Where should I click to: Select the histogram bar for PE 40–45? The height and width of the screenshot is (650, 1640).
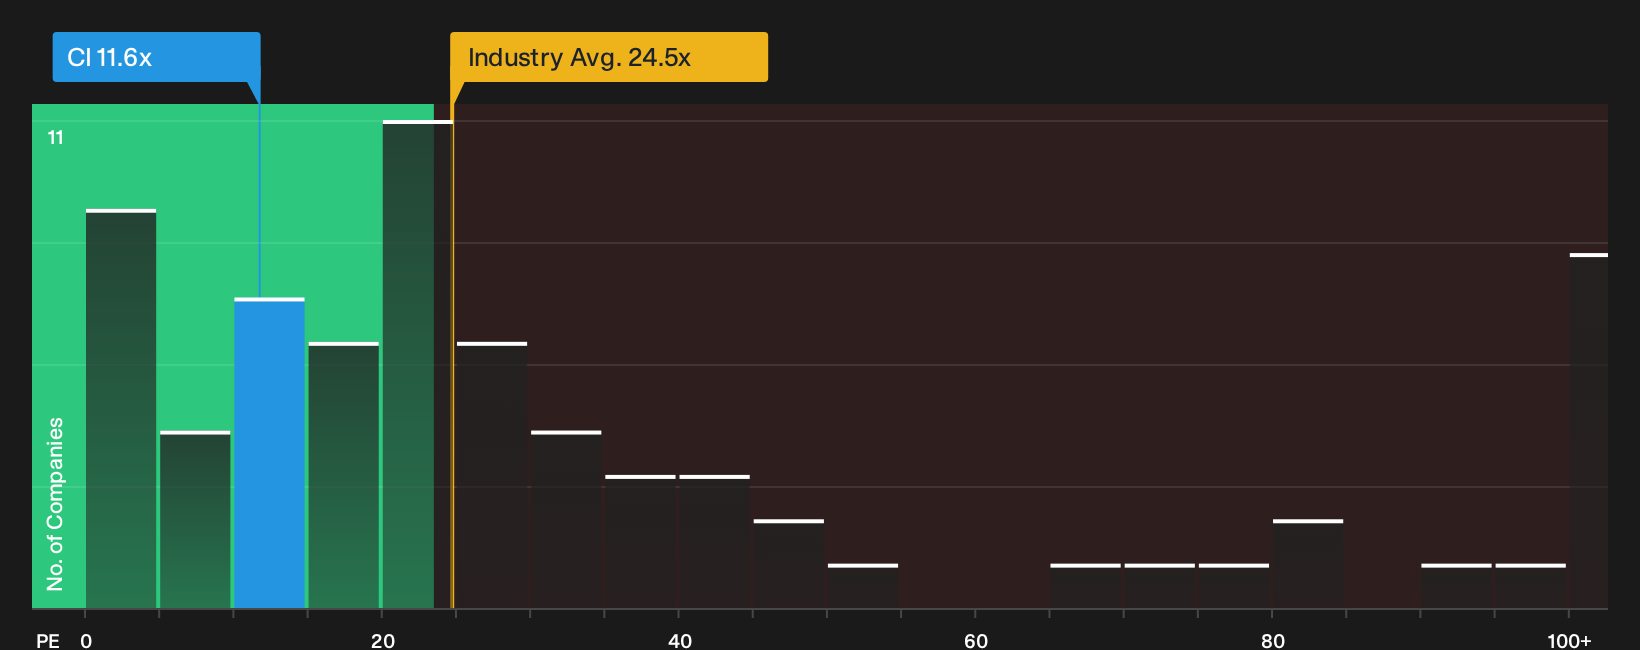pos(714,542)
